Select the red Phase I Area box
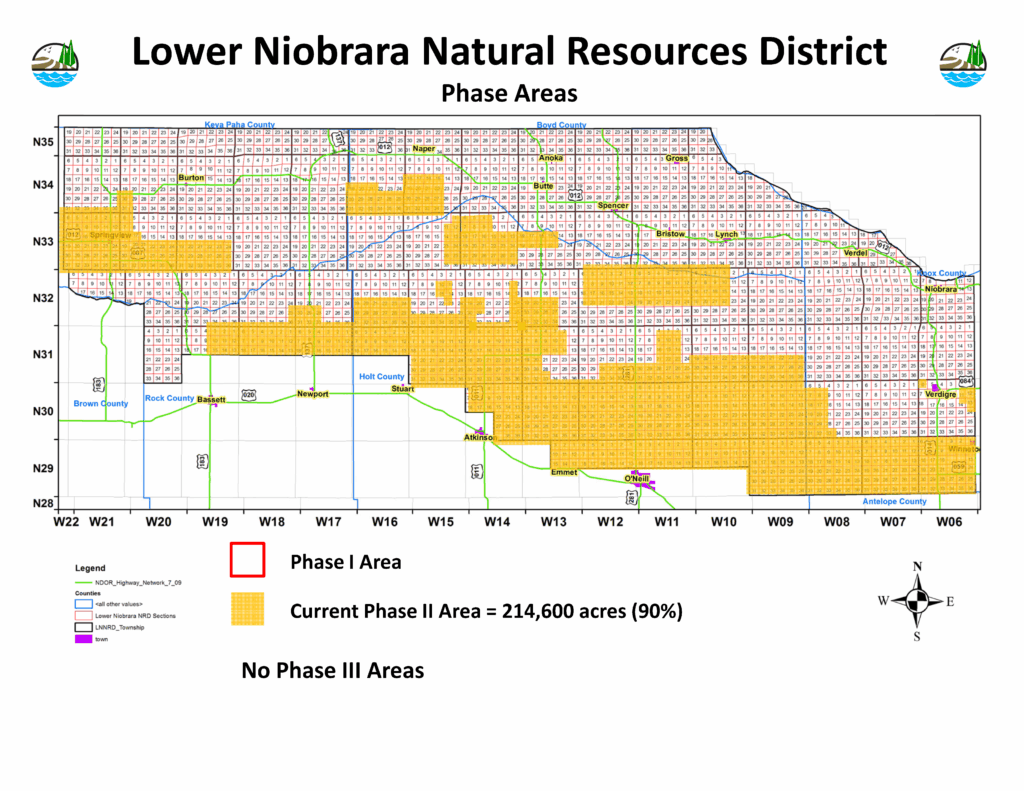The image size is (1024, 791). pos(247,560)
